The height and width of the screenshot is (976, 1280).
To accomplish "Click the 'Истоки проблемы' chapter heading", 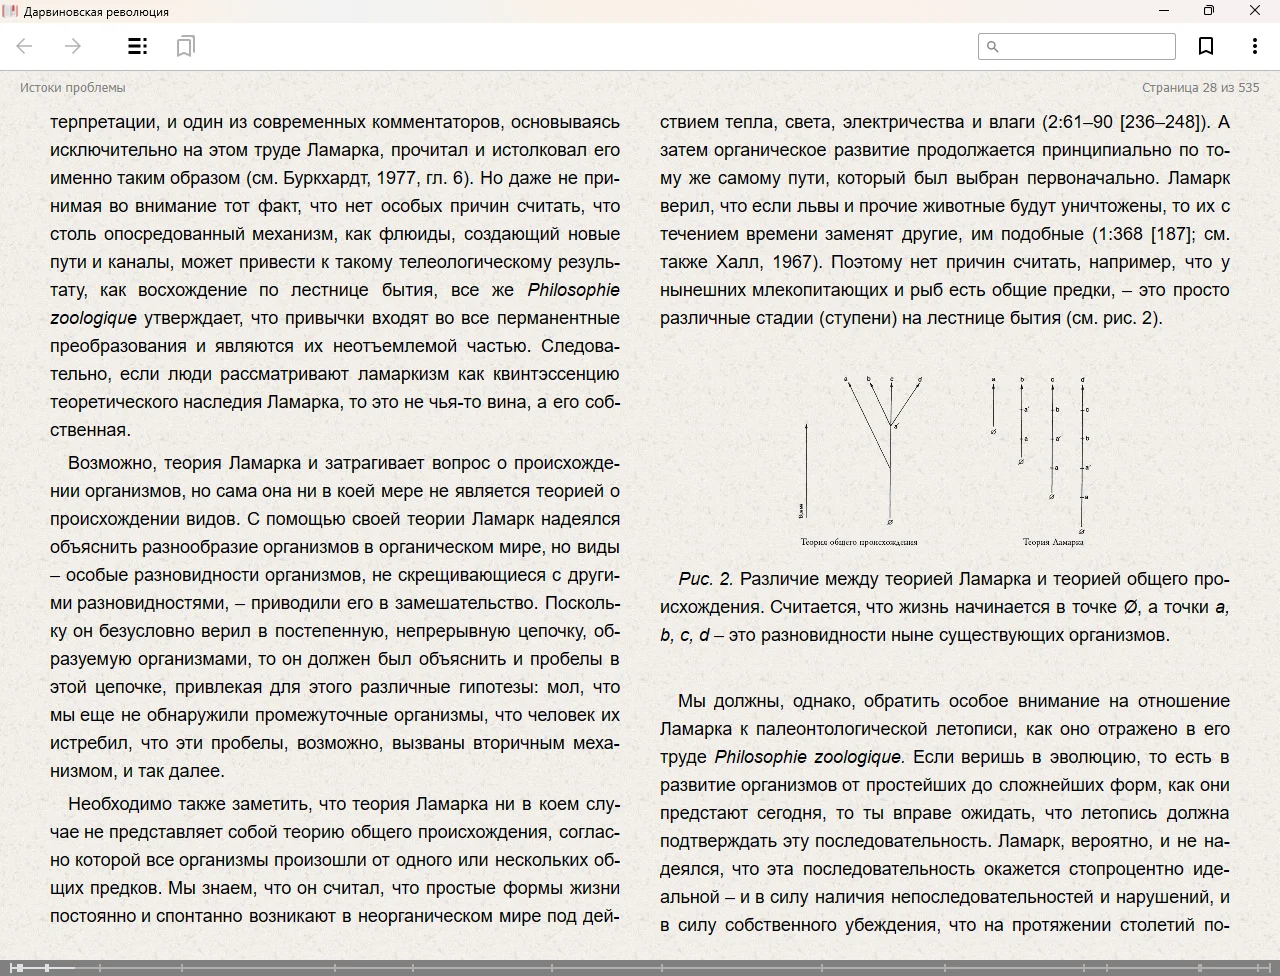I will tap(72, 88).
